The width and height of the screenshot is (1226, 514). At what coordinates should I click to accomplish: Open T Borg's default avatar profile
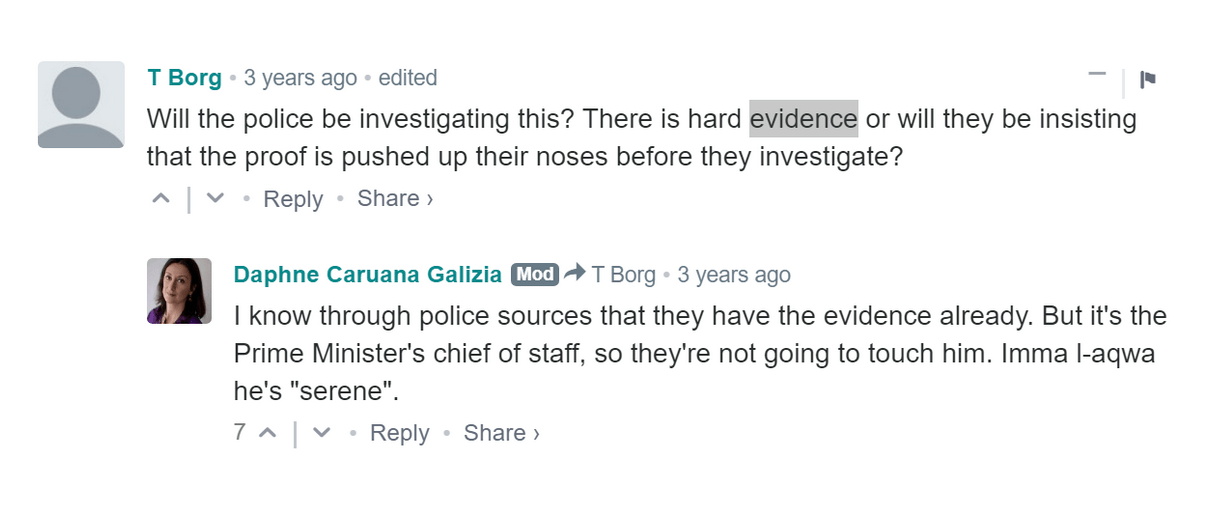point(81,104)
